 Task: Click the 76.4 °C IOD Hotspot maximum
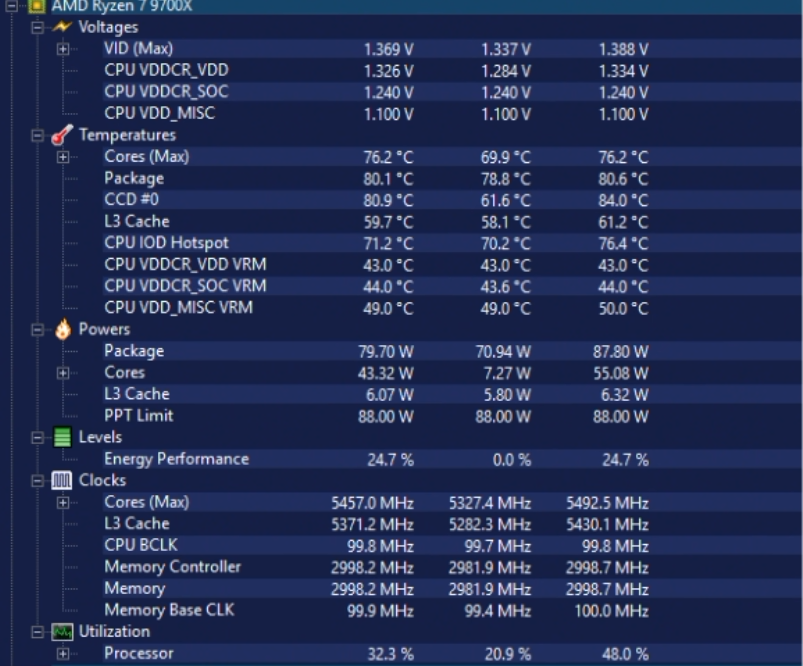click(x=623, y=243)
